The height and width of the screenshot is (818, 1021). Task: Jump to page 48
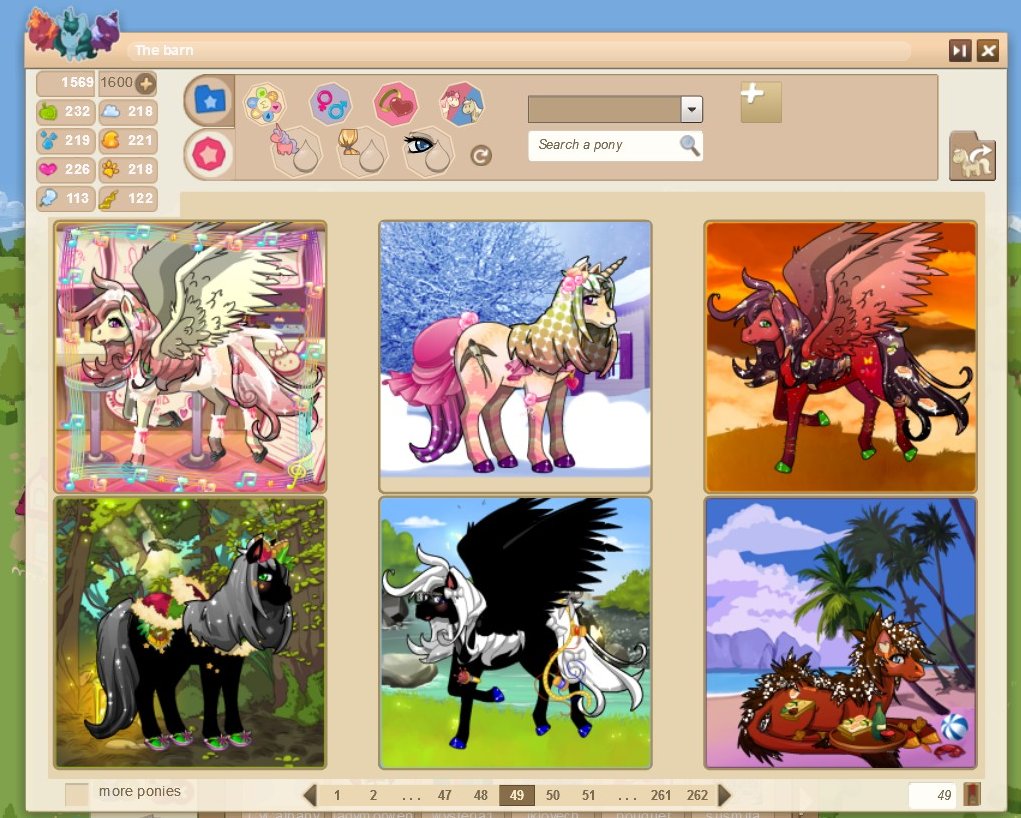click(x=481, y=795)
